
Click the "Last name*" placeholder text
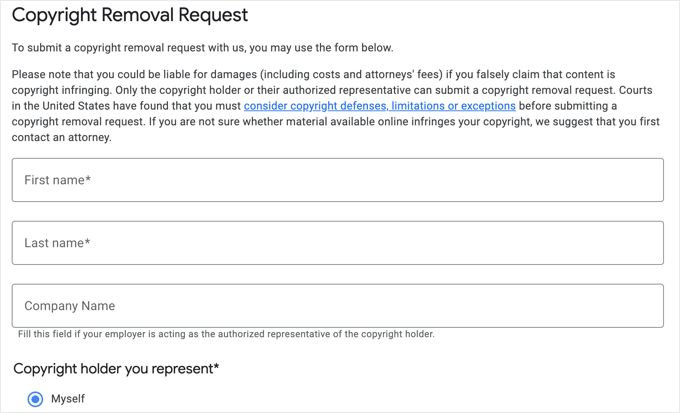pos(57,244)
